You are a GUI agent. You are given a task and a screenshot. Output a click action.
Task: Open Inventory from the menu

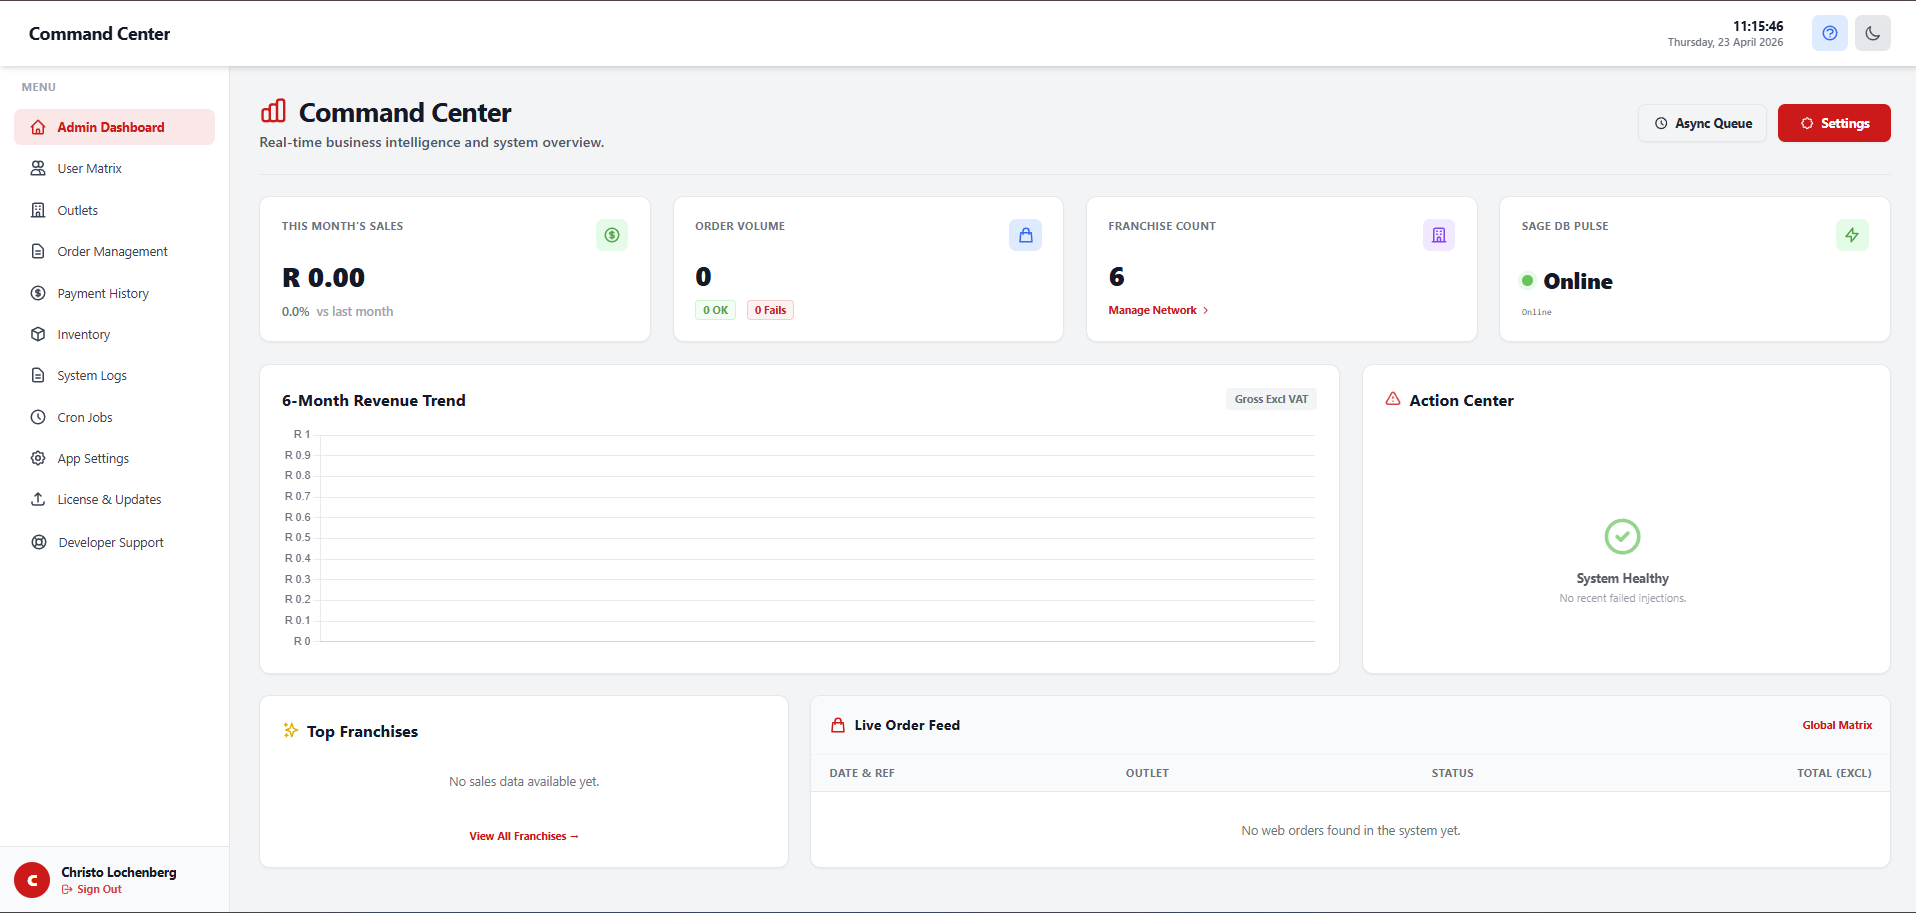pos(114,334)
